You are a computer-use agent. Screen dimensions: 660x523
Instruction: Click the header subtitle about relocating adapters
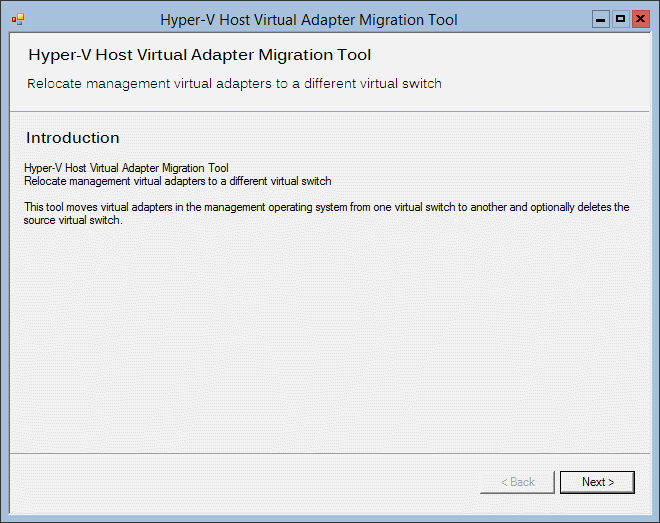pos(234,84)
